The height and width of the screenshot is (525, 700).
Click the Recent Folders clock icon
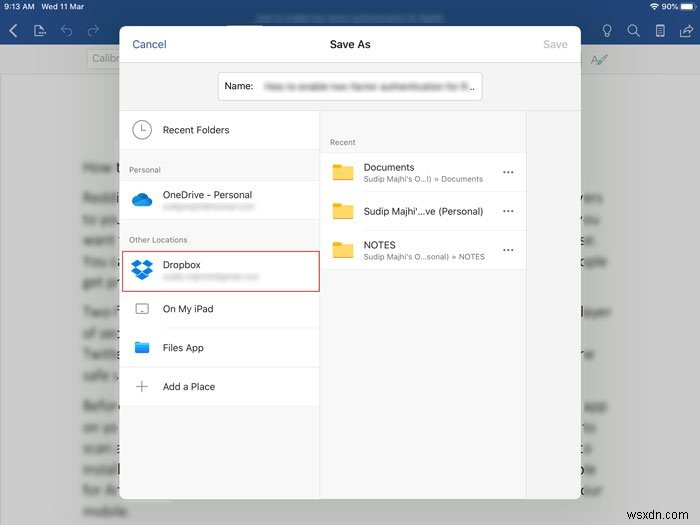[142, 130]
